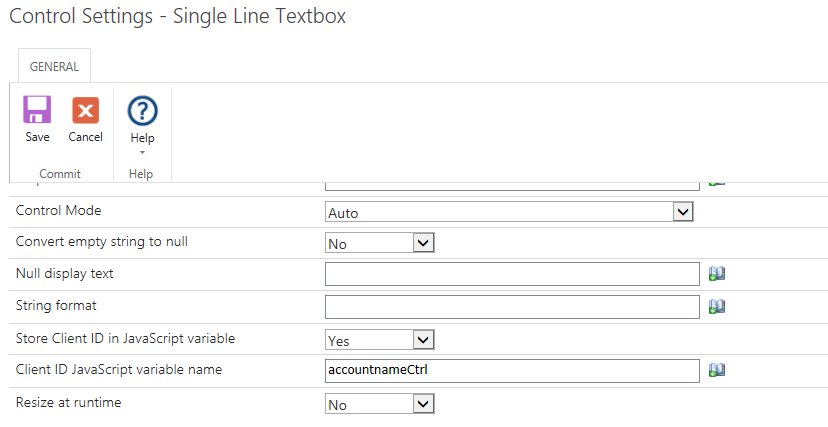Focus the String format text box
This screenshot has height=427, width=828.
[512, 306]
